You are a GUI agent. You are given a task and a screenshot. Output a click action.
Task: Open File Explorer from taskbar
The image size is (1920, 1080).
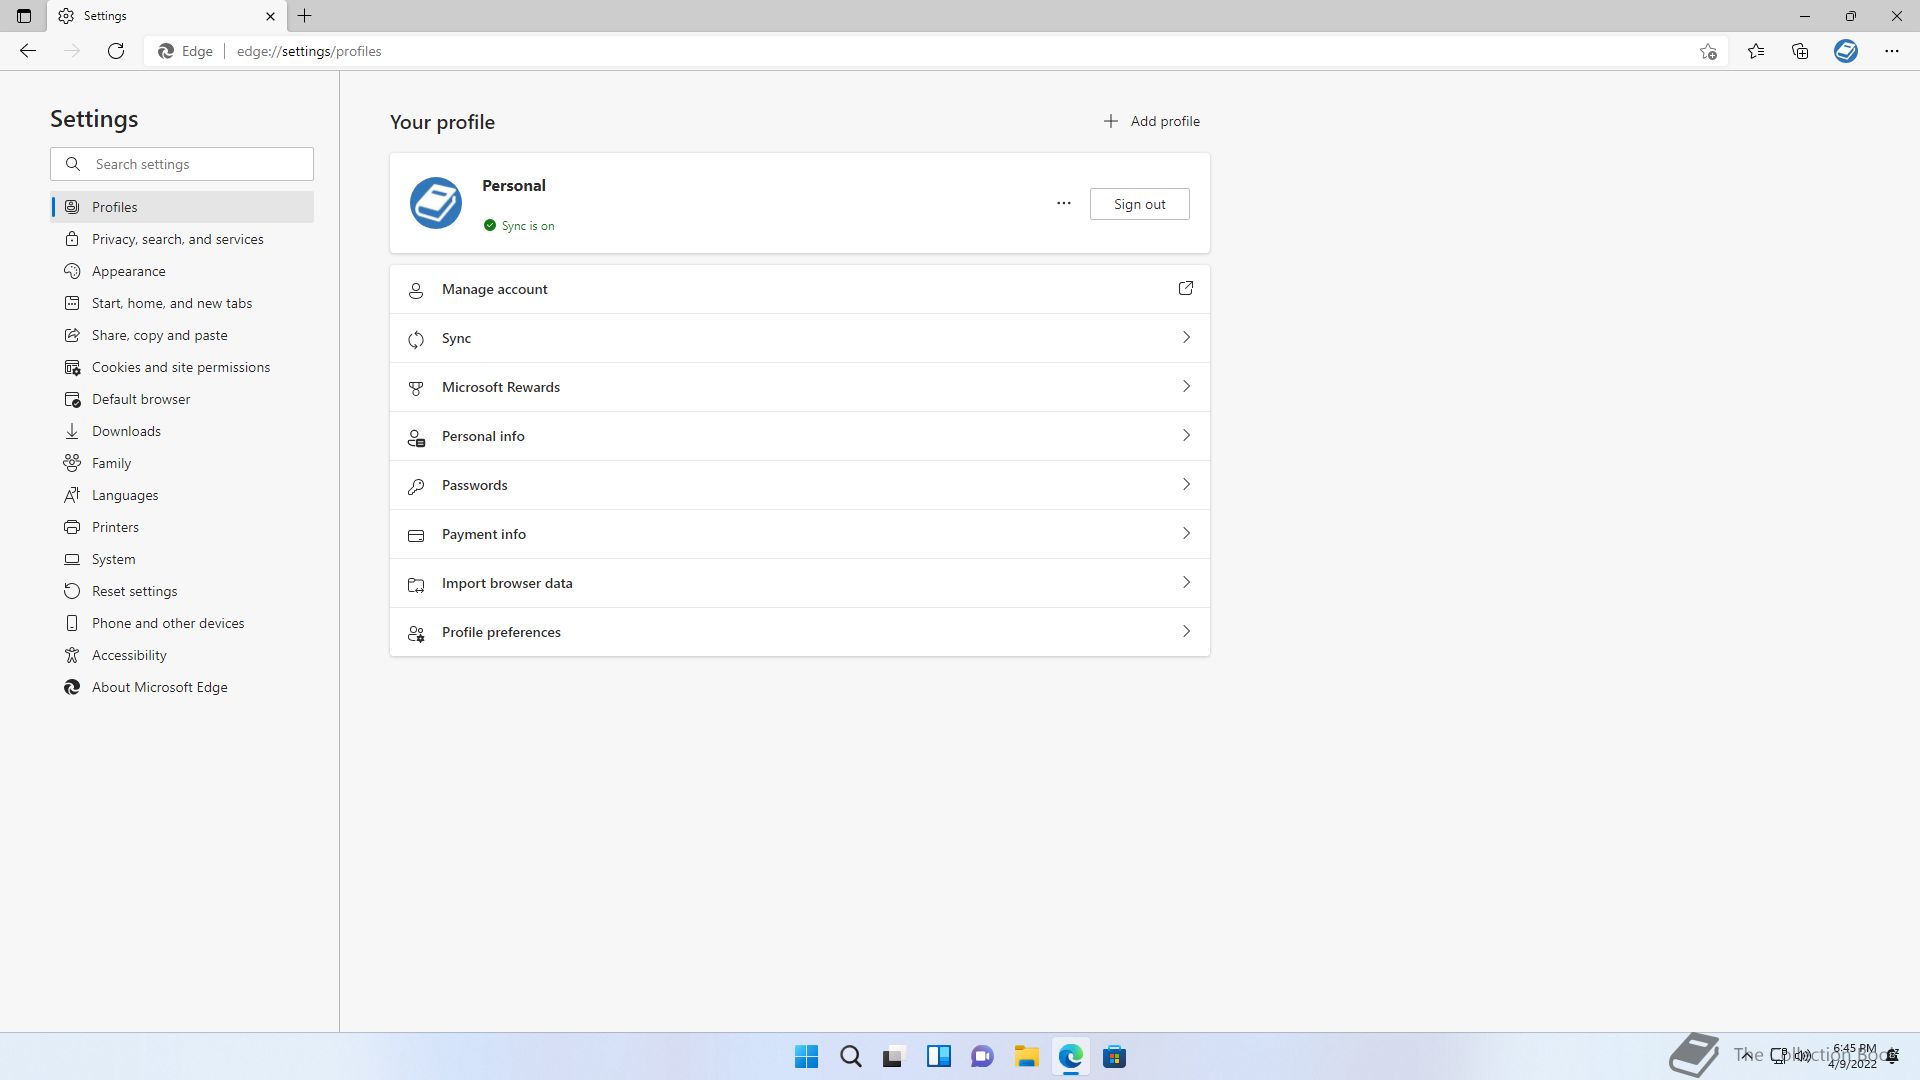coord(1026,1056)
